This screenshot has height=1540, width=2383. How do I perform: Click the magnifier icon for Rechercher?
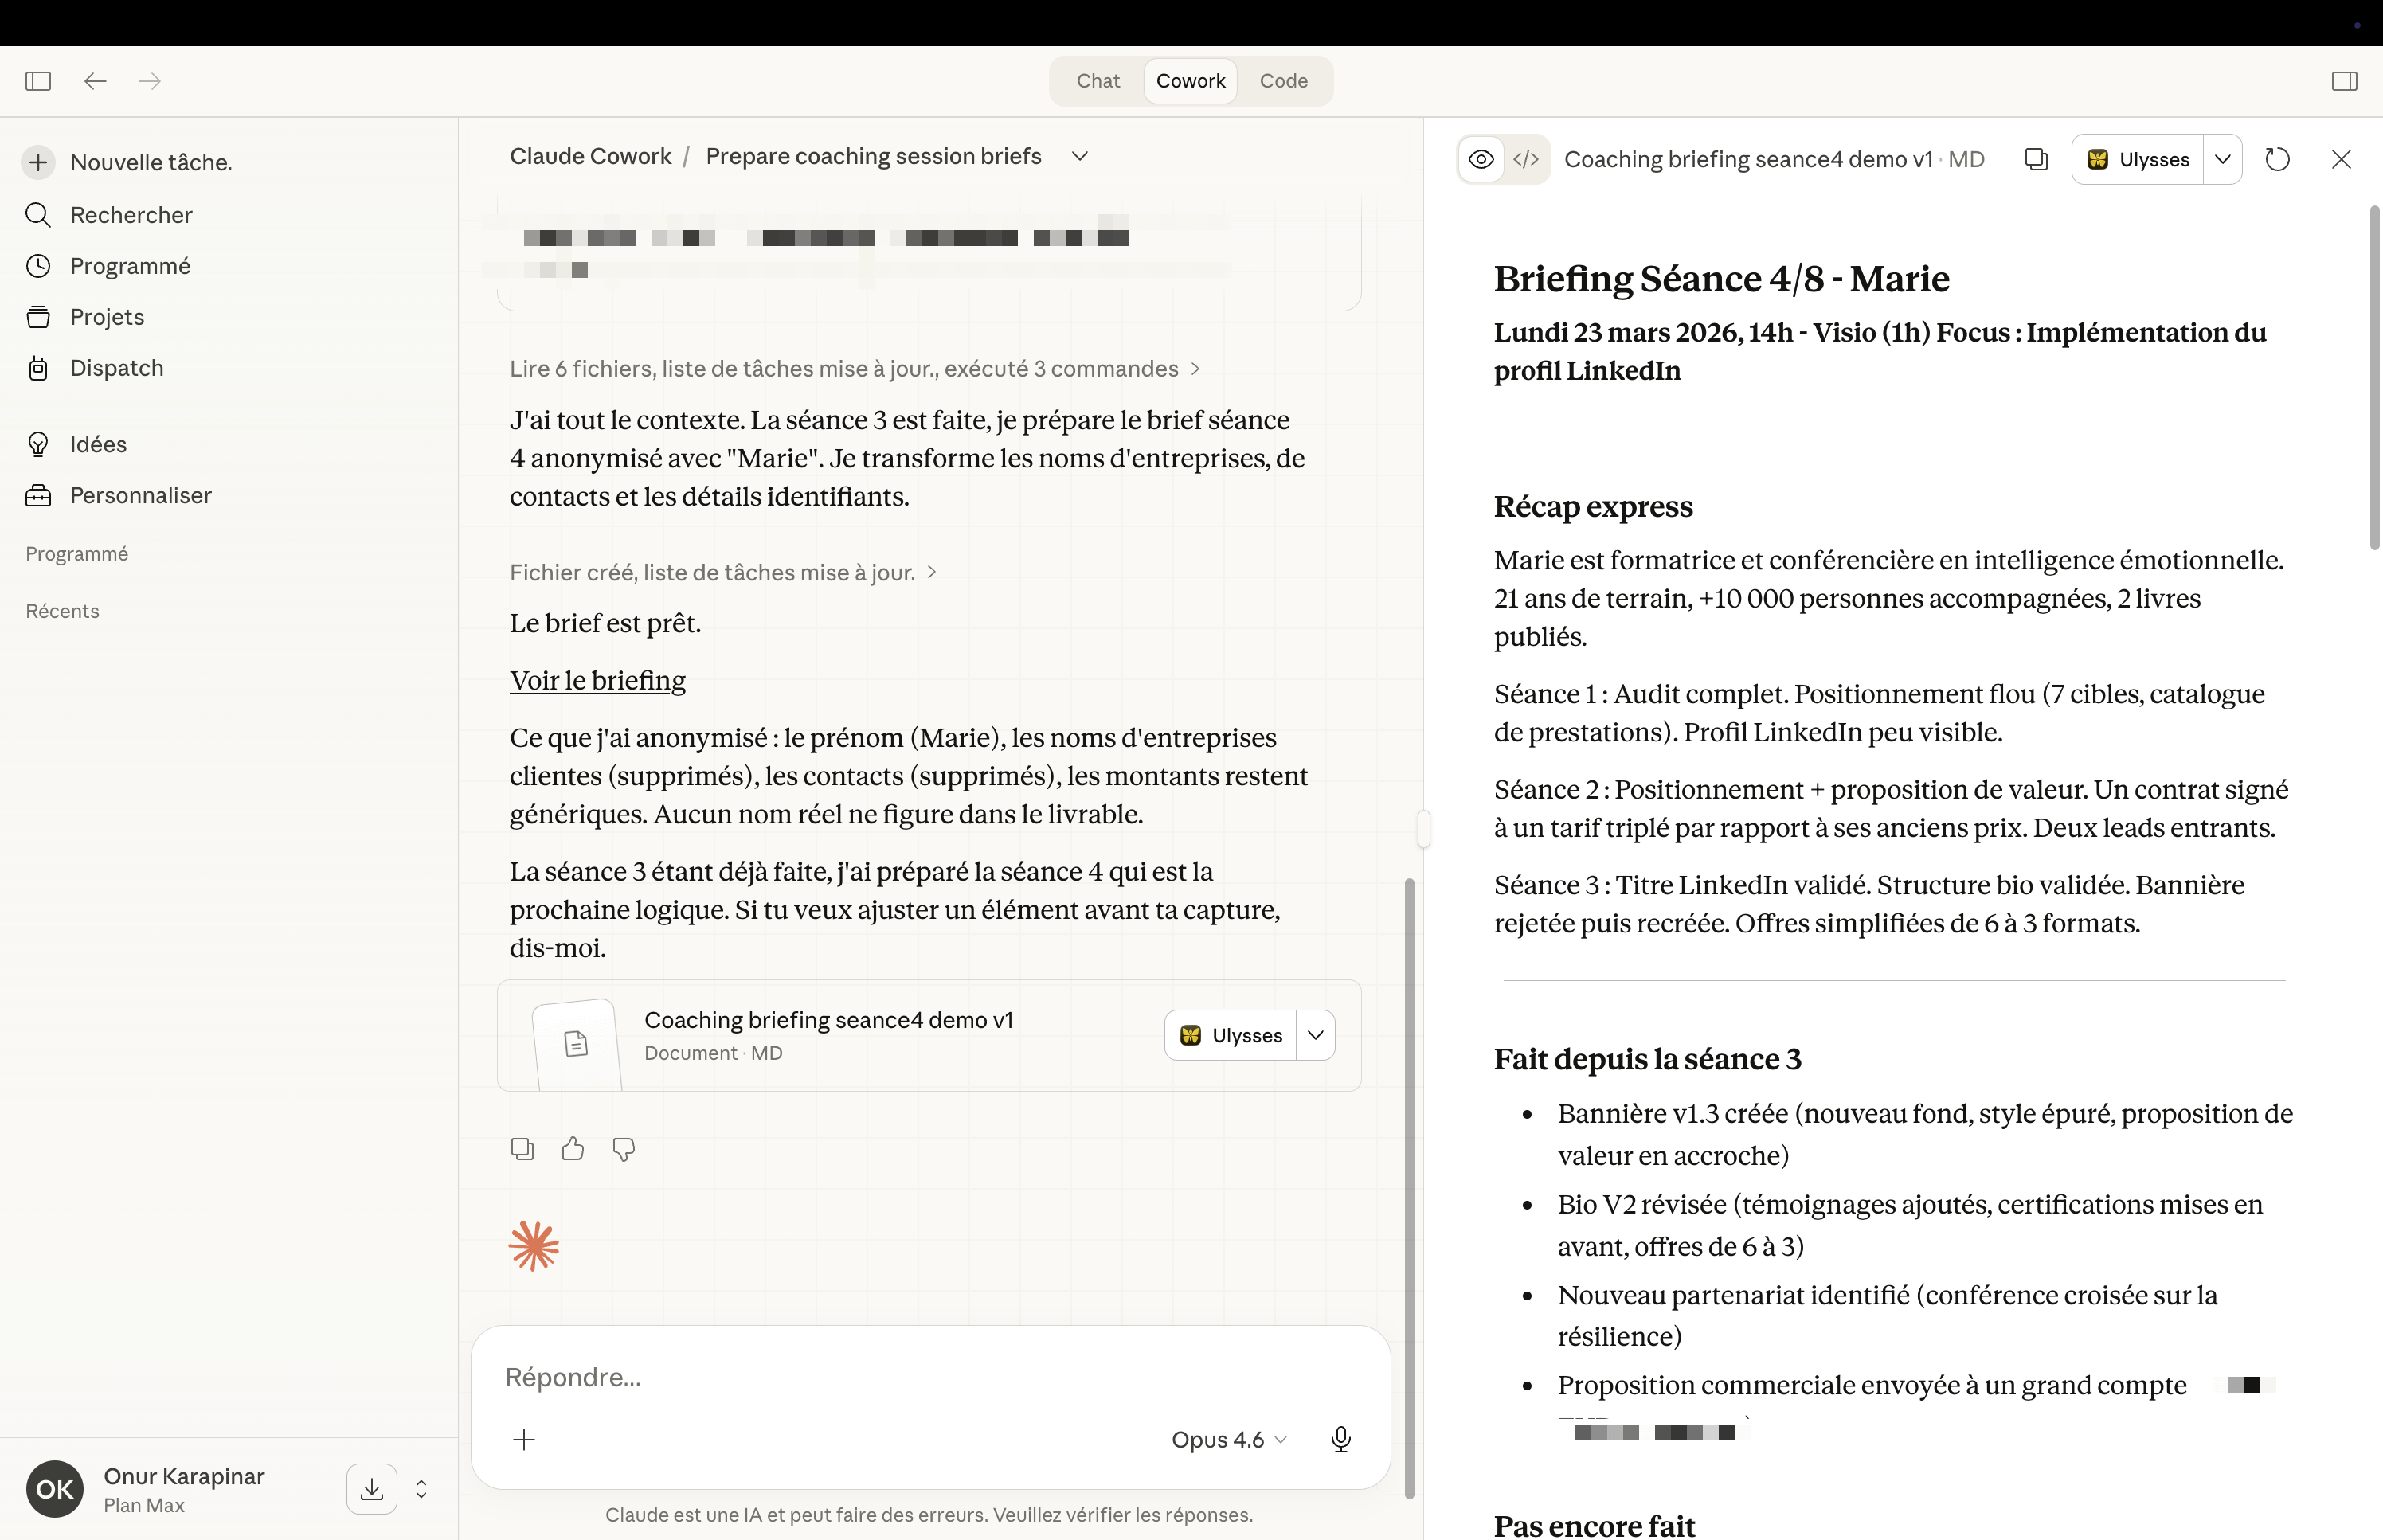click(38, 215)
